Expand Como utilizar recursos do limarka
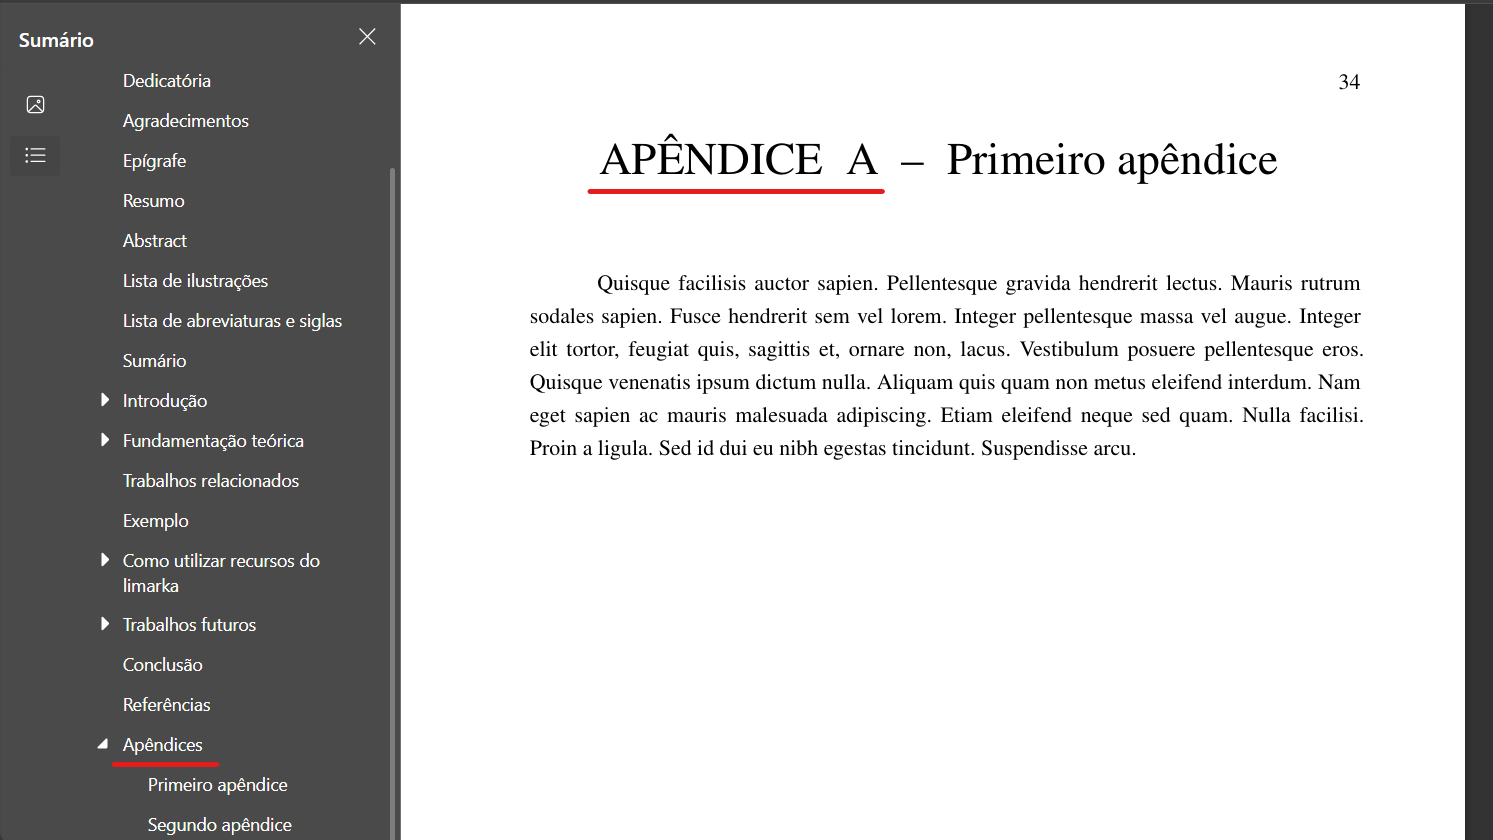This screenshot has width=1493, height=840. pyautogui.click(x=105, y=560)
